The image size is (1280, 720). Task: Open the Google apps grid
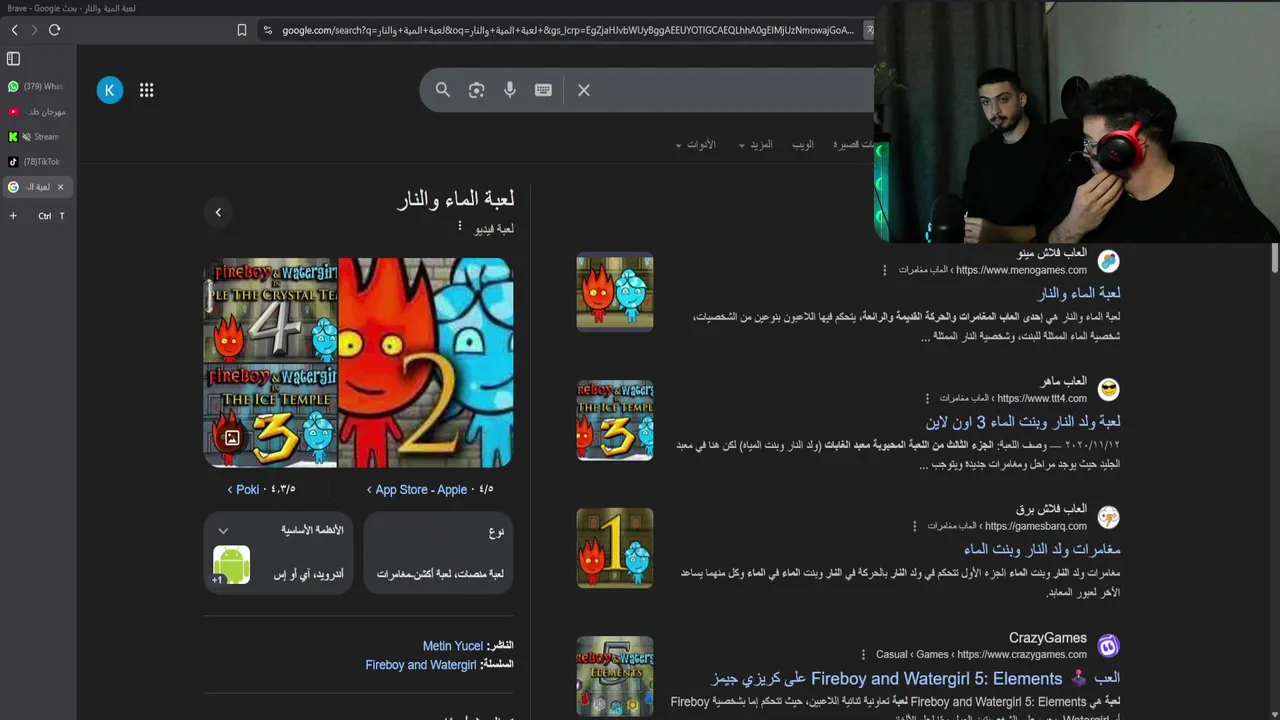point(147,90)
